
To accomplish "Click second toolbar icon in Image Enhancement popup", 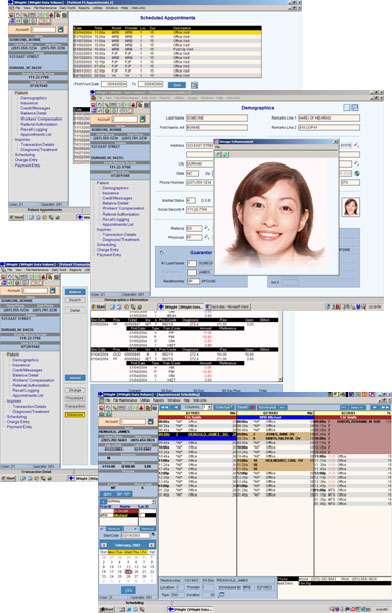I will point(226,155).
